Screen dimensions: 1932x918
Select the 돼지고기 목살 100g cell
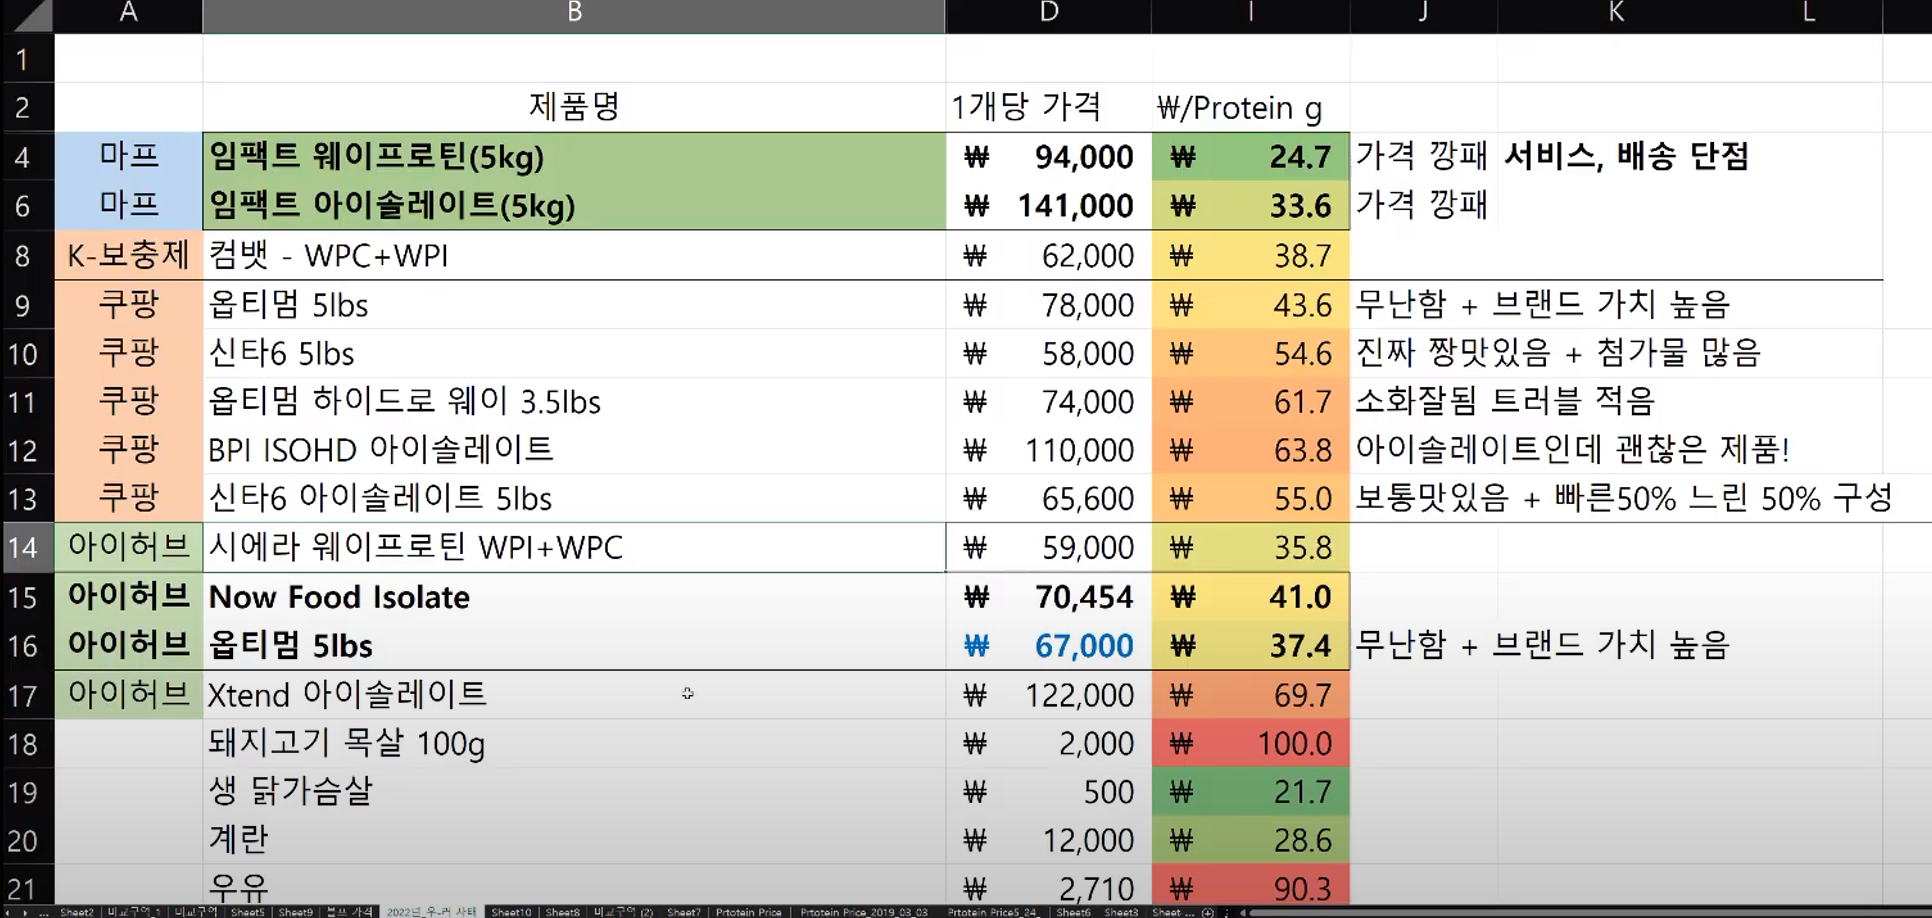coord(574,744)
